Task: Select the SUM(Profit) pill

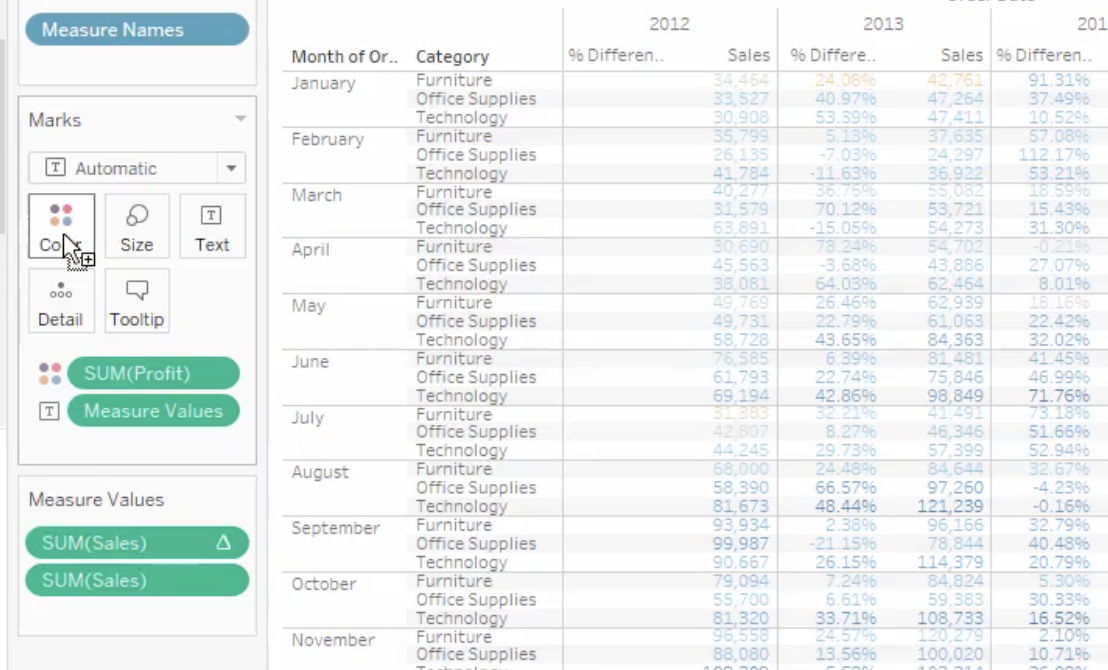Action: click(x=153, y=373)
